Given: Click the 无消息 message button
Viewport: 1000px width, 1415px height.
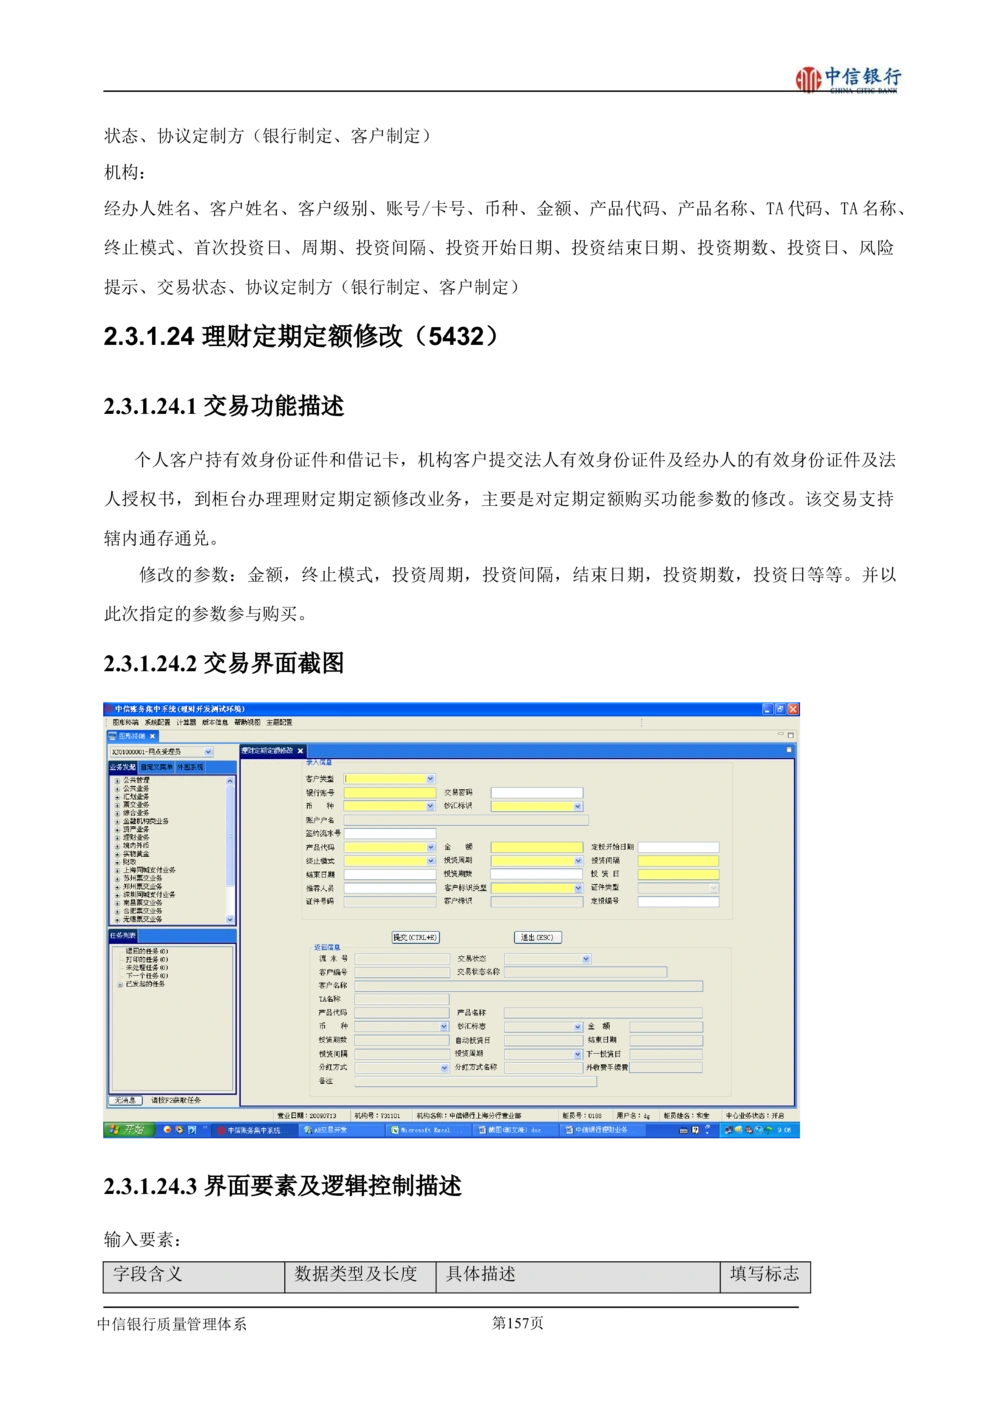Looking at the screenshot, I should coord(124,1100).
